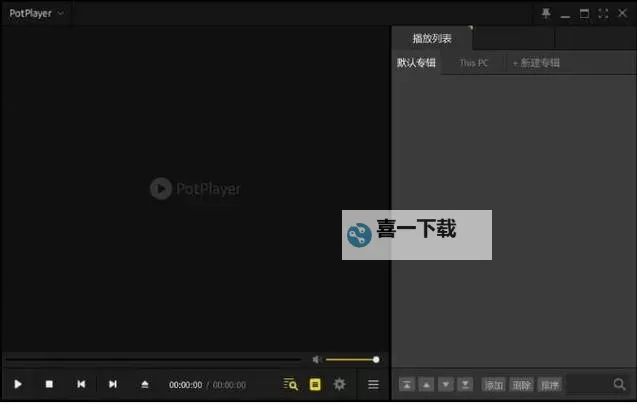Image resolution: width=637 pixels, height=404 pixels.
Task: Click the total duration 00:00:00 display
Action: pyautogui.click(x=229, y=384)
